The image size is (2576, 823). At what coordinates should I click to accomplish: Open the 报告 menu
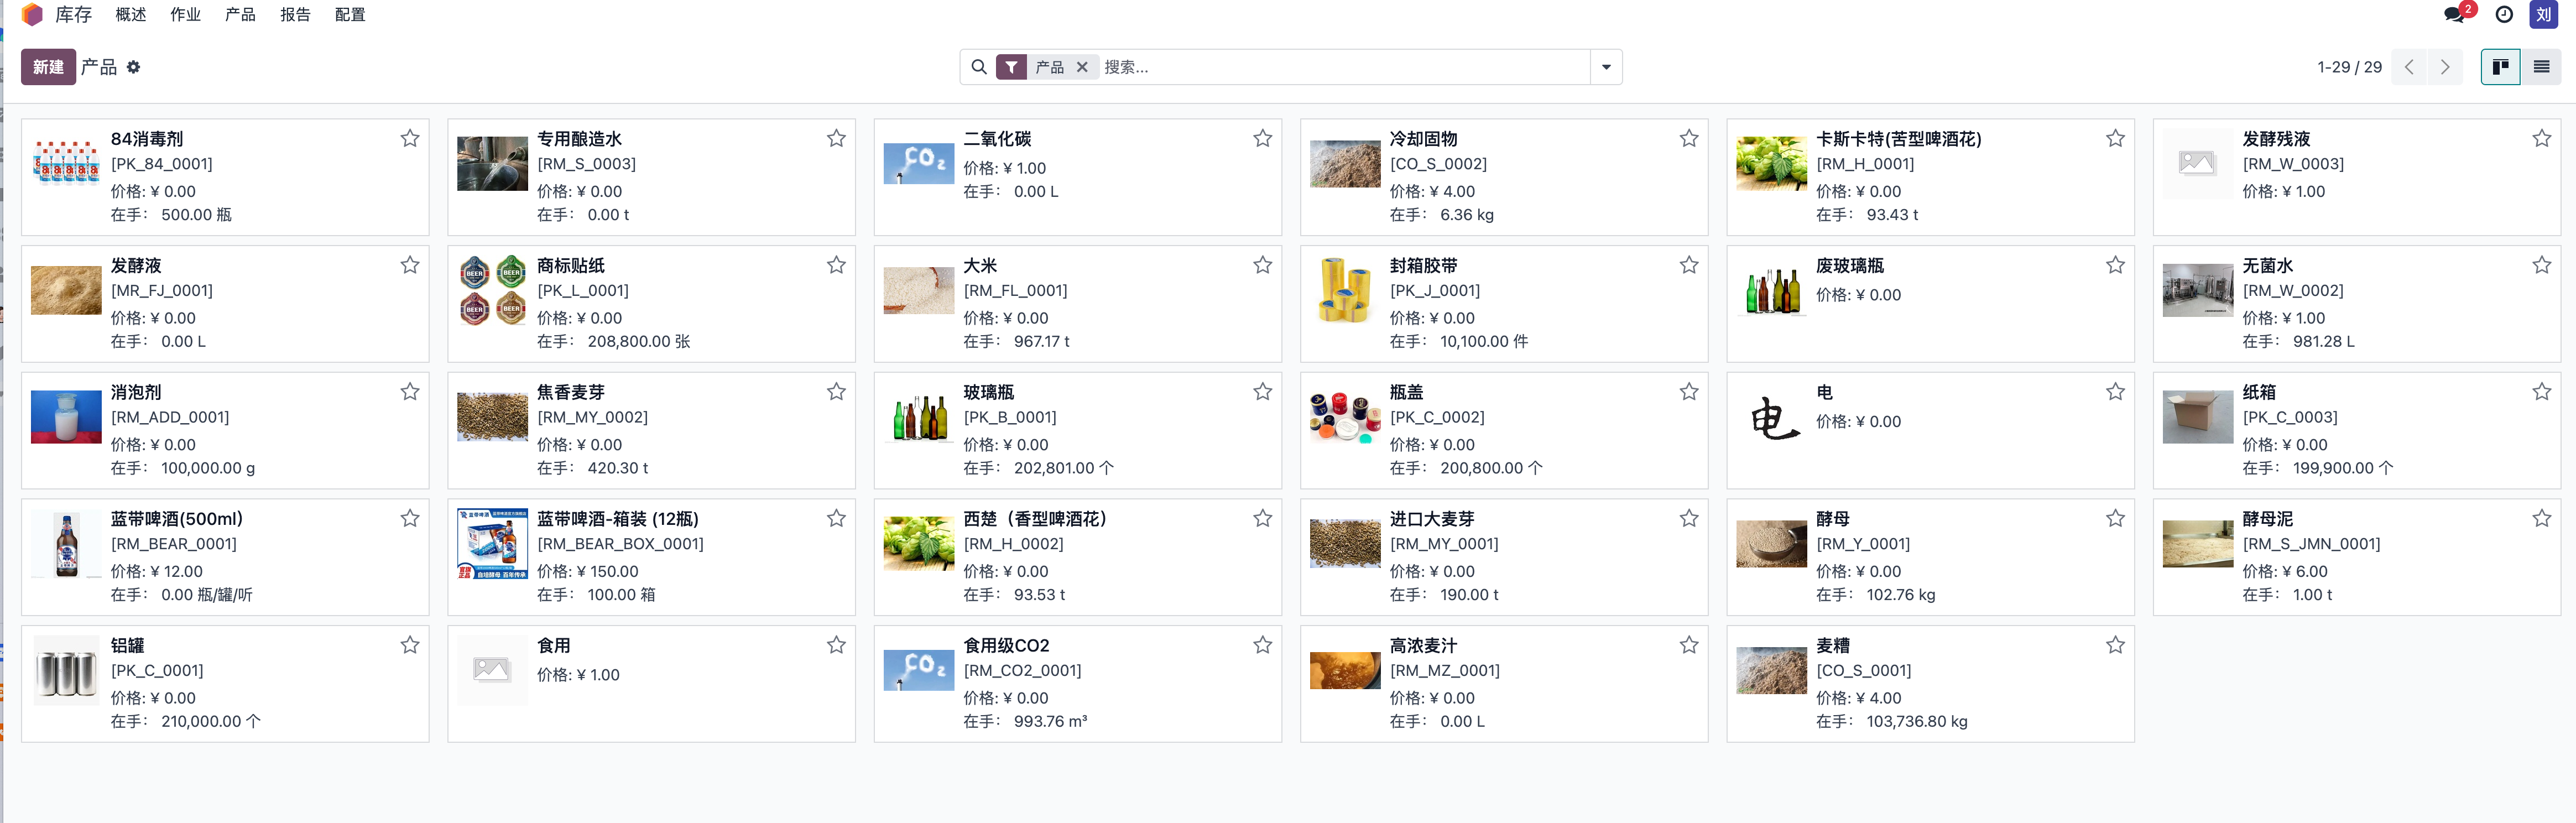[295, 14]
